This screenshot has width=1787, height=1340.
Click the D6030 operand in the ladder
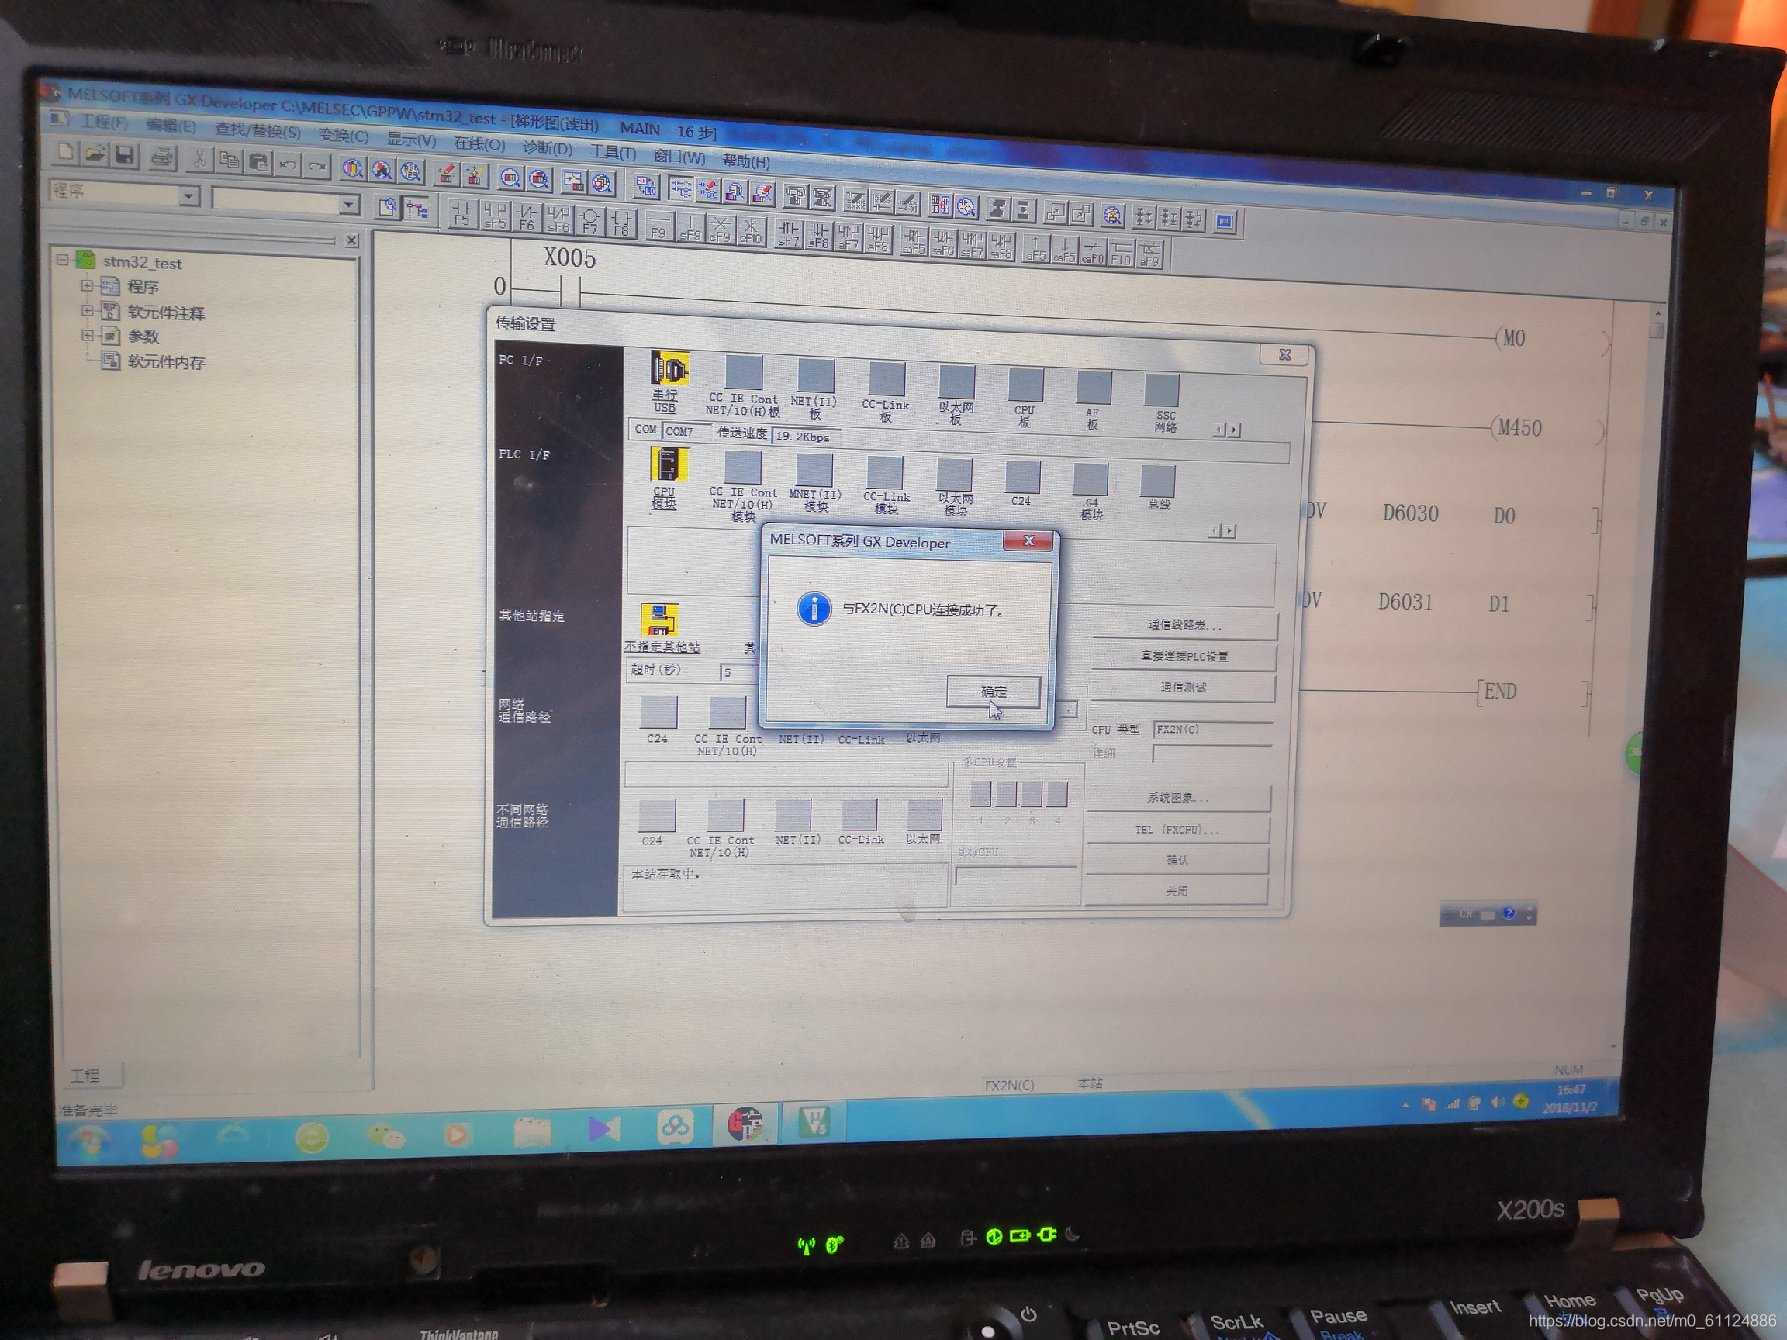pos(1410,513)
